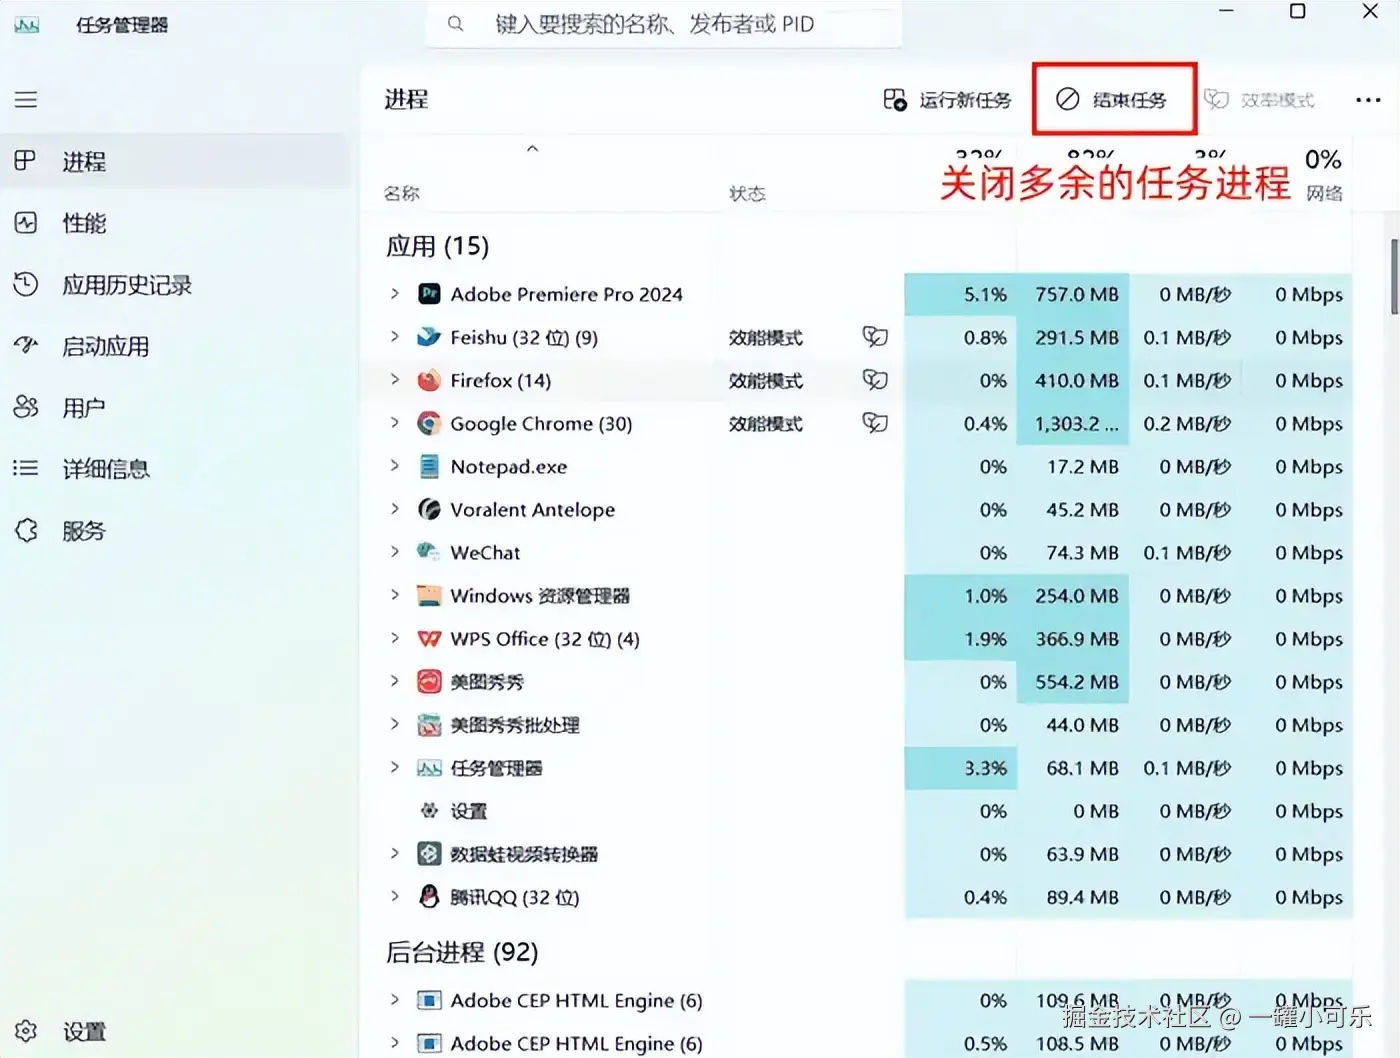Screen dimensions: 1400x1058
Task: Expand the 美图秀秀 process
Action: click(x=394, y=681)
